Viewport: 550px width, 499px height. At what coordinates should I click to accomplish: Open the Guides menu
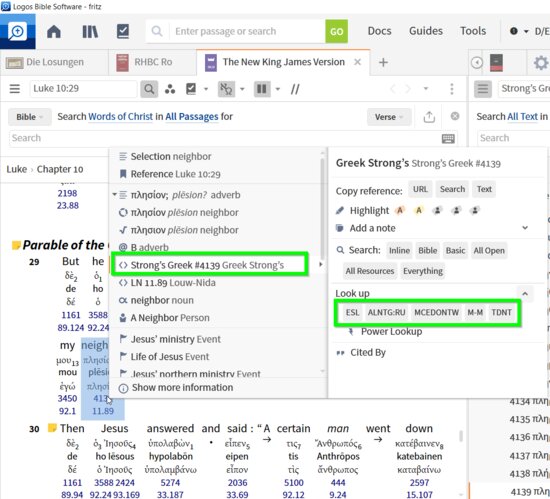426,31
